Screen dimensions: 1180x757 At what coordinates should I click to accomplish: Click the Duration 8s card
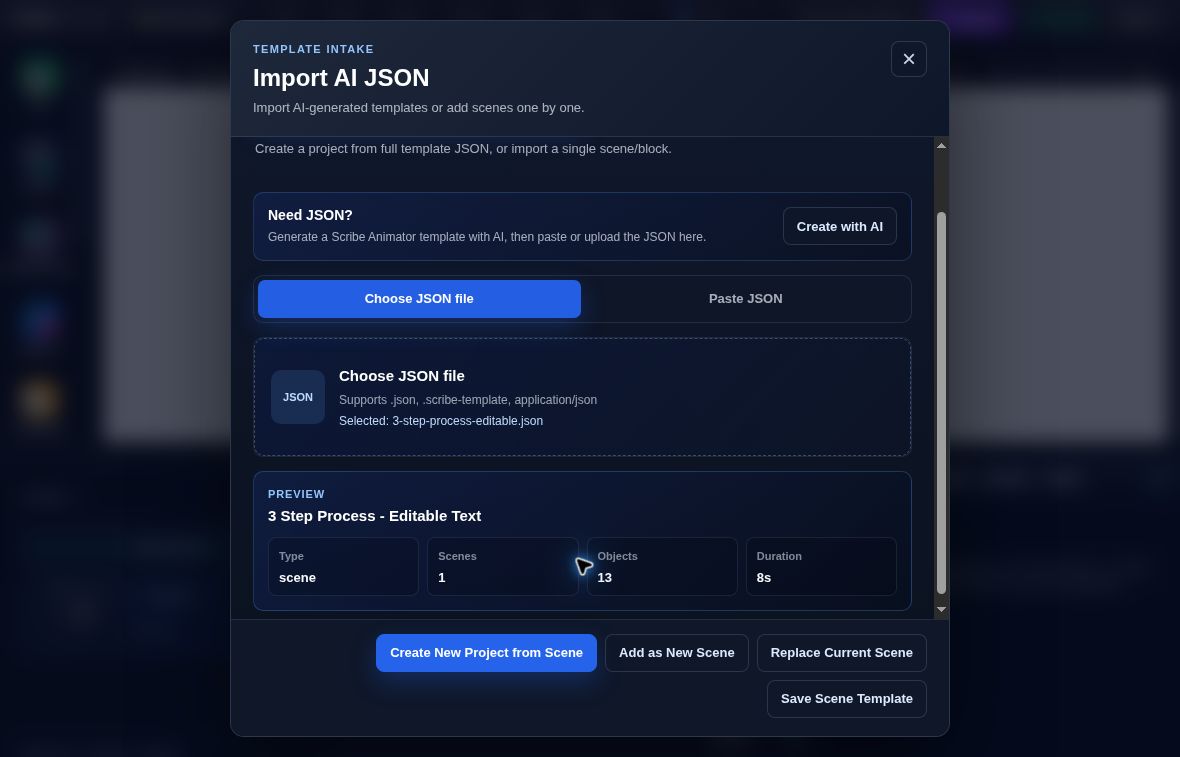tap(821, 567)
